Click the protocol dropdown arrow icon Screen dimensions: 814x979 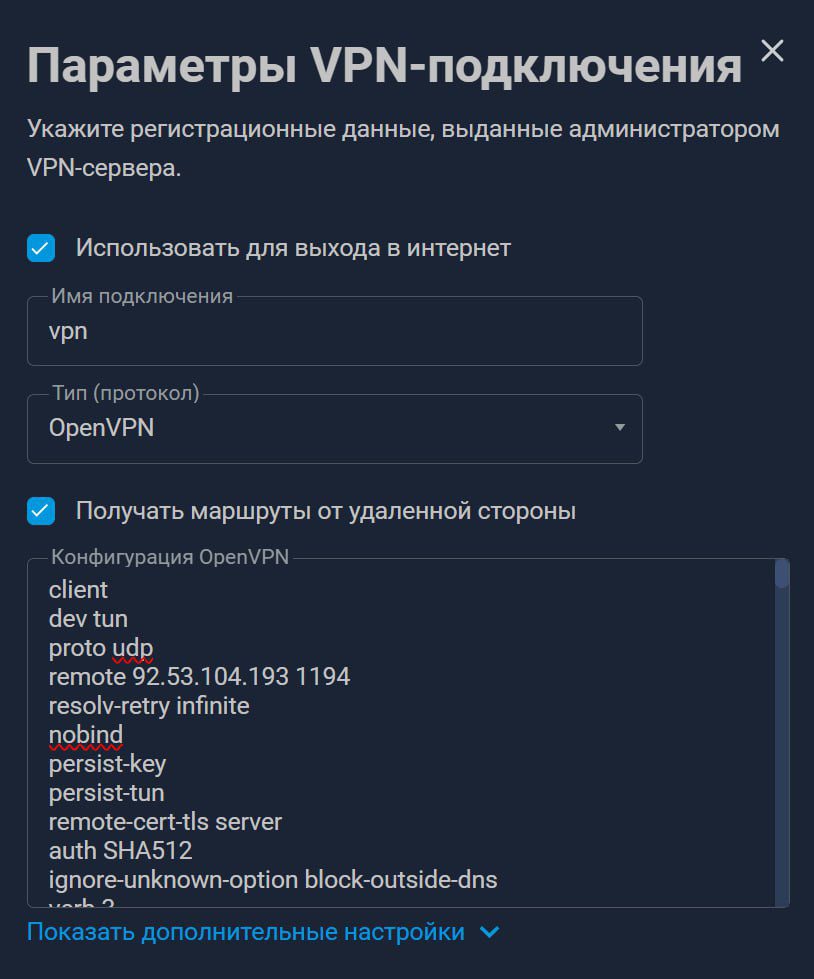click(x=620, y=428)
